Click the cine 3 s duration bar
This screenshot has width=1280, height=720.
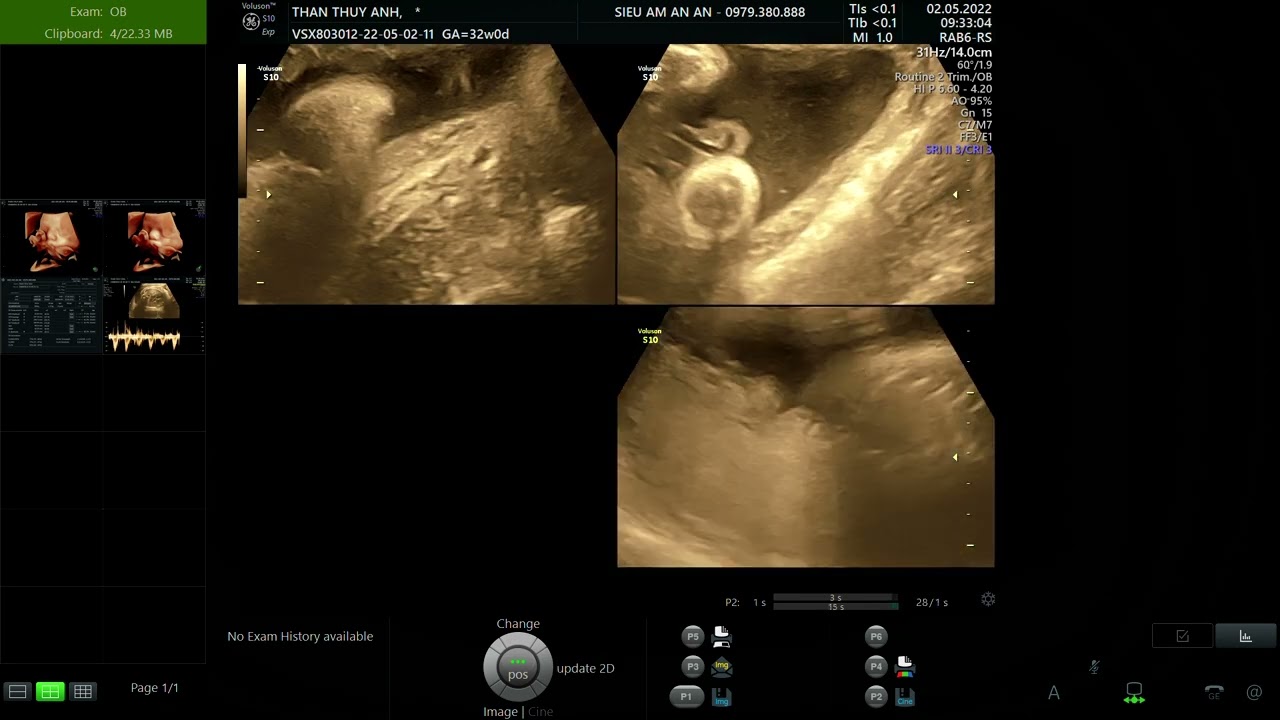pos(835,597)
